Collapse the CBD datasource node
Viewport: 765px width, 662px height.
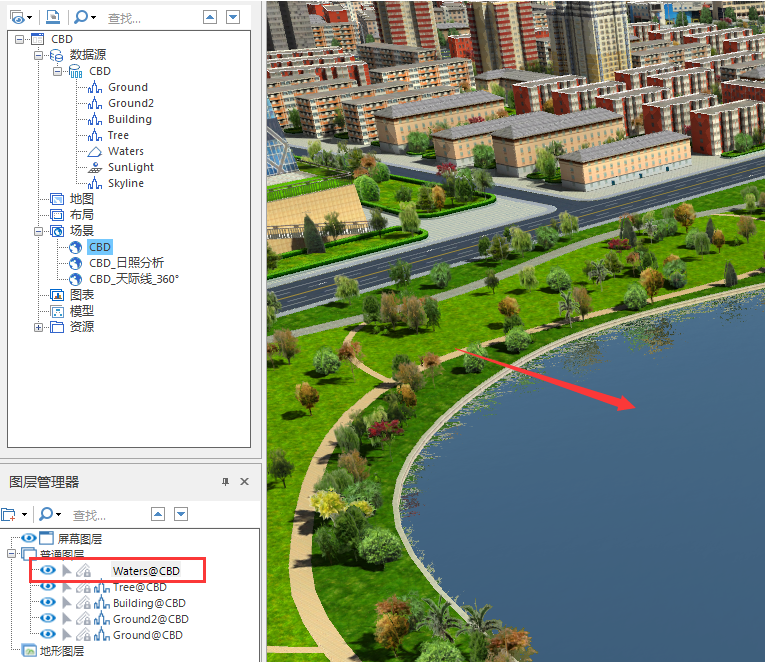click(57, 72)
